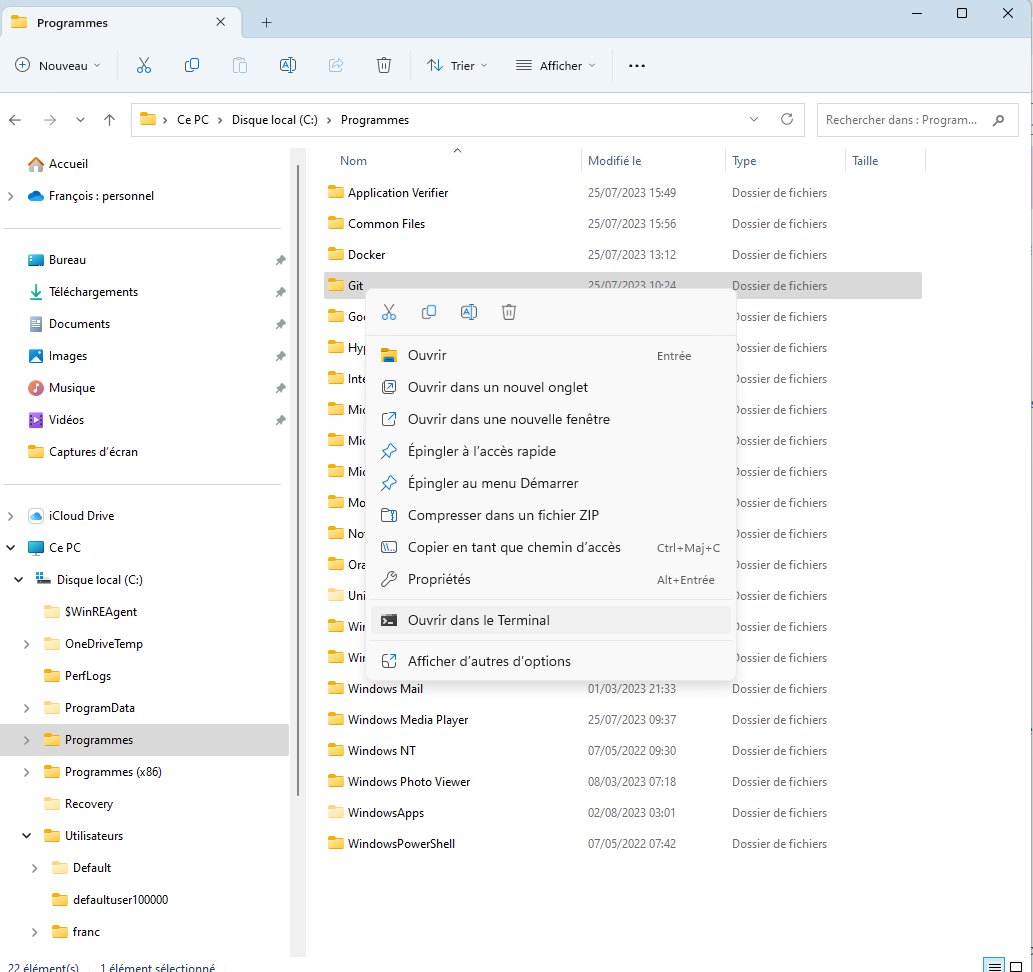Screen dimensions: 1033x972
Task: Click the rename icon in the context menu
Action: (469, 312)
